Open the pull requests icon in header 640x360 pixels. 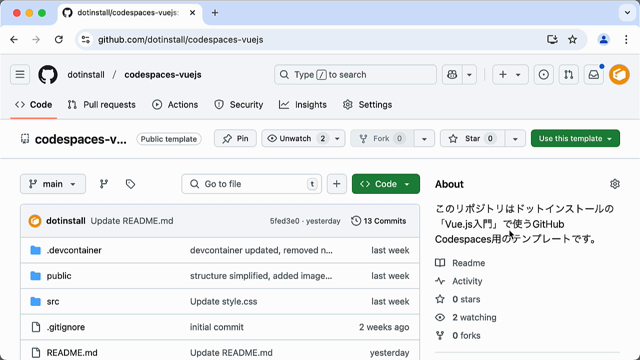(569, 75)
